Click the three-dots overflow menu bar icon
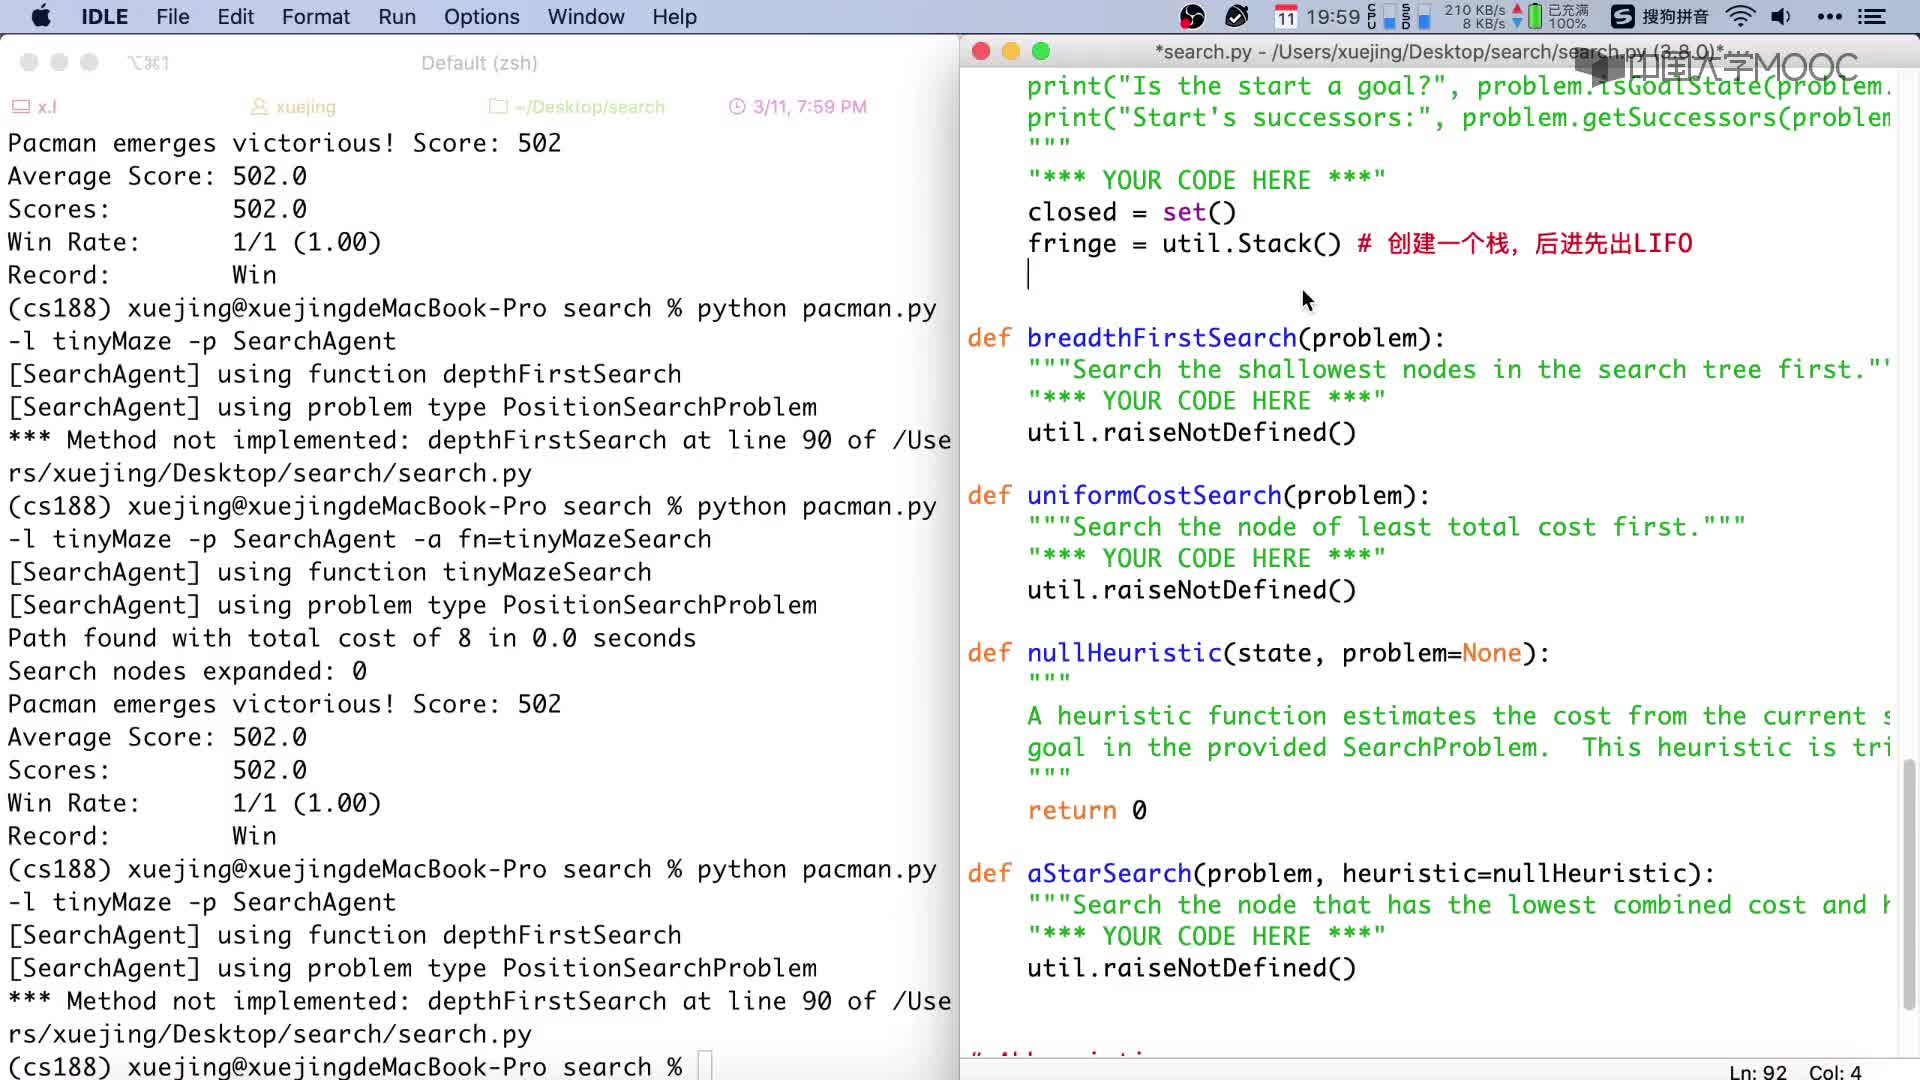The width and height of the screenshot is (1920, 1080). (x=1829, y=17)
